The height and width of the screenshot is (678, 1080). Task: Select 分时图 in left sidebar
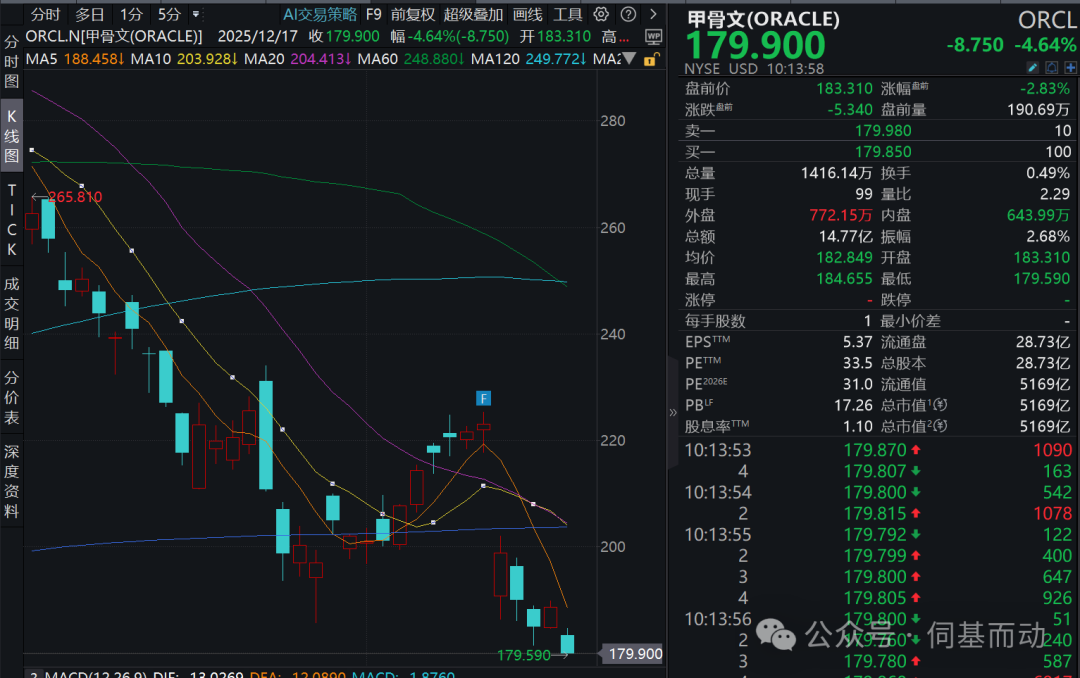(x=12, y=61)
